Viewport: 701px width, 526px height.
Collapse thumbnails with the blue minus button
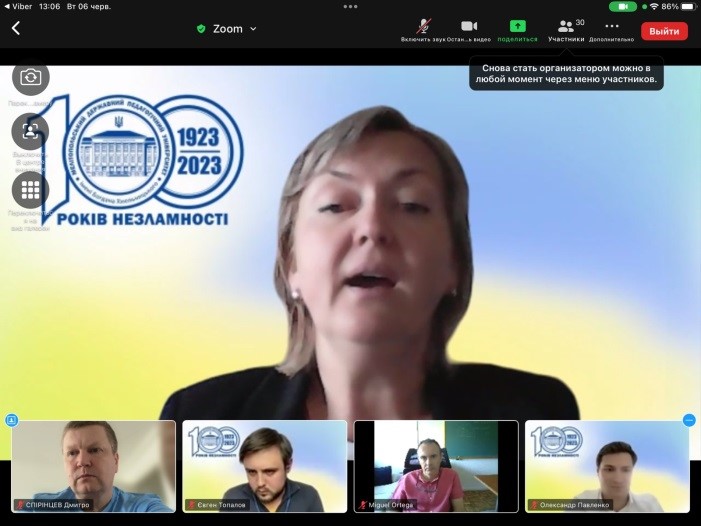[x=689, y=420]
